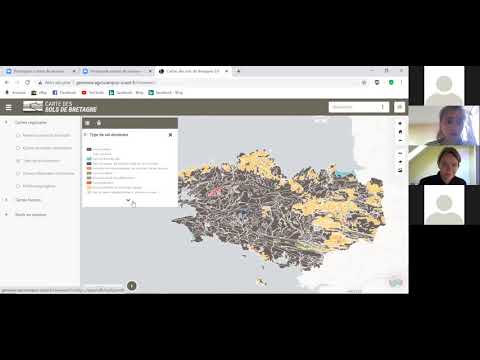Image resolution: width=480 pixels, height=360 pixels.
Task: Click the first icon in the legend panel header
Action: tap(87, 123)
